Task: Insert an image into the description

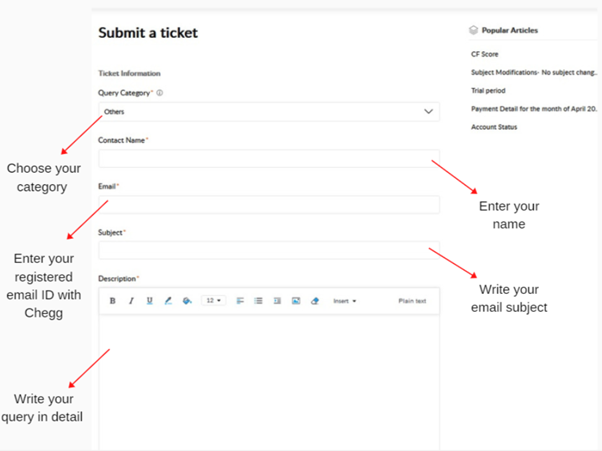Action: pyautogui.click(x=296, y=301)
